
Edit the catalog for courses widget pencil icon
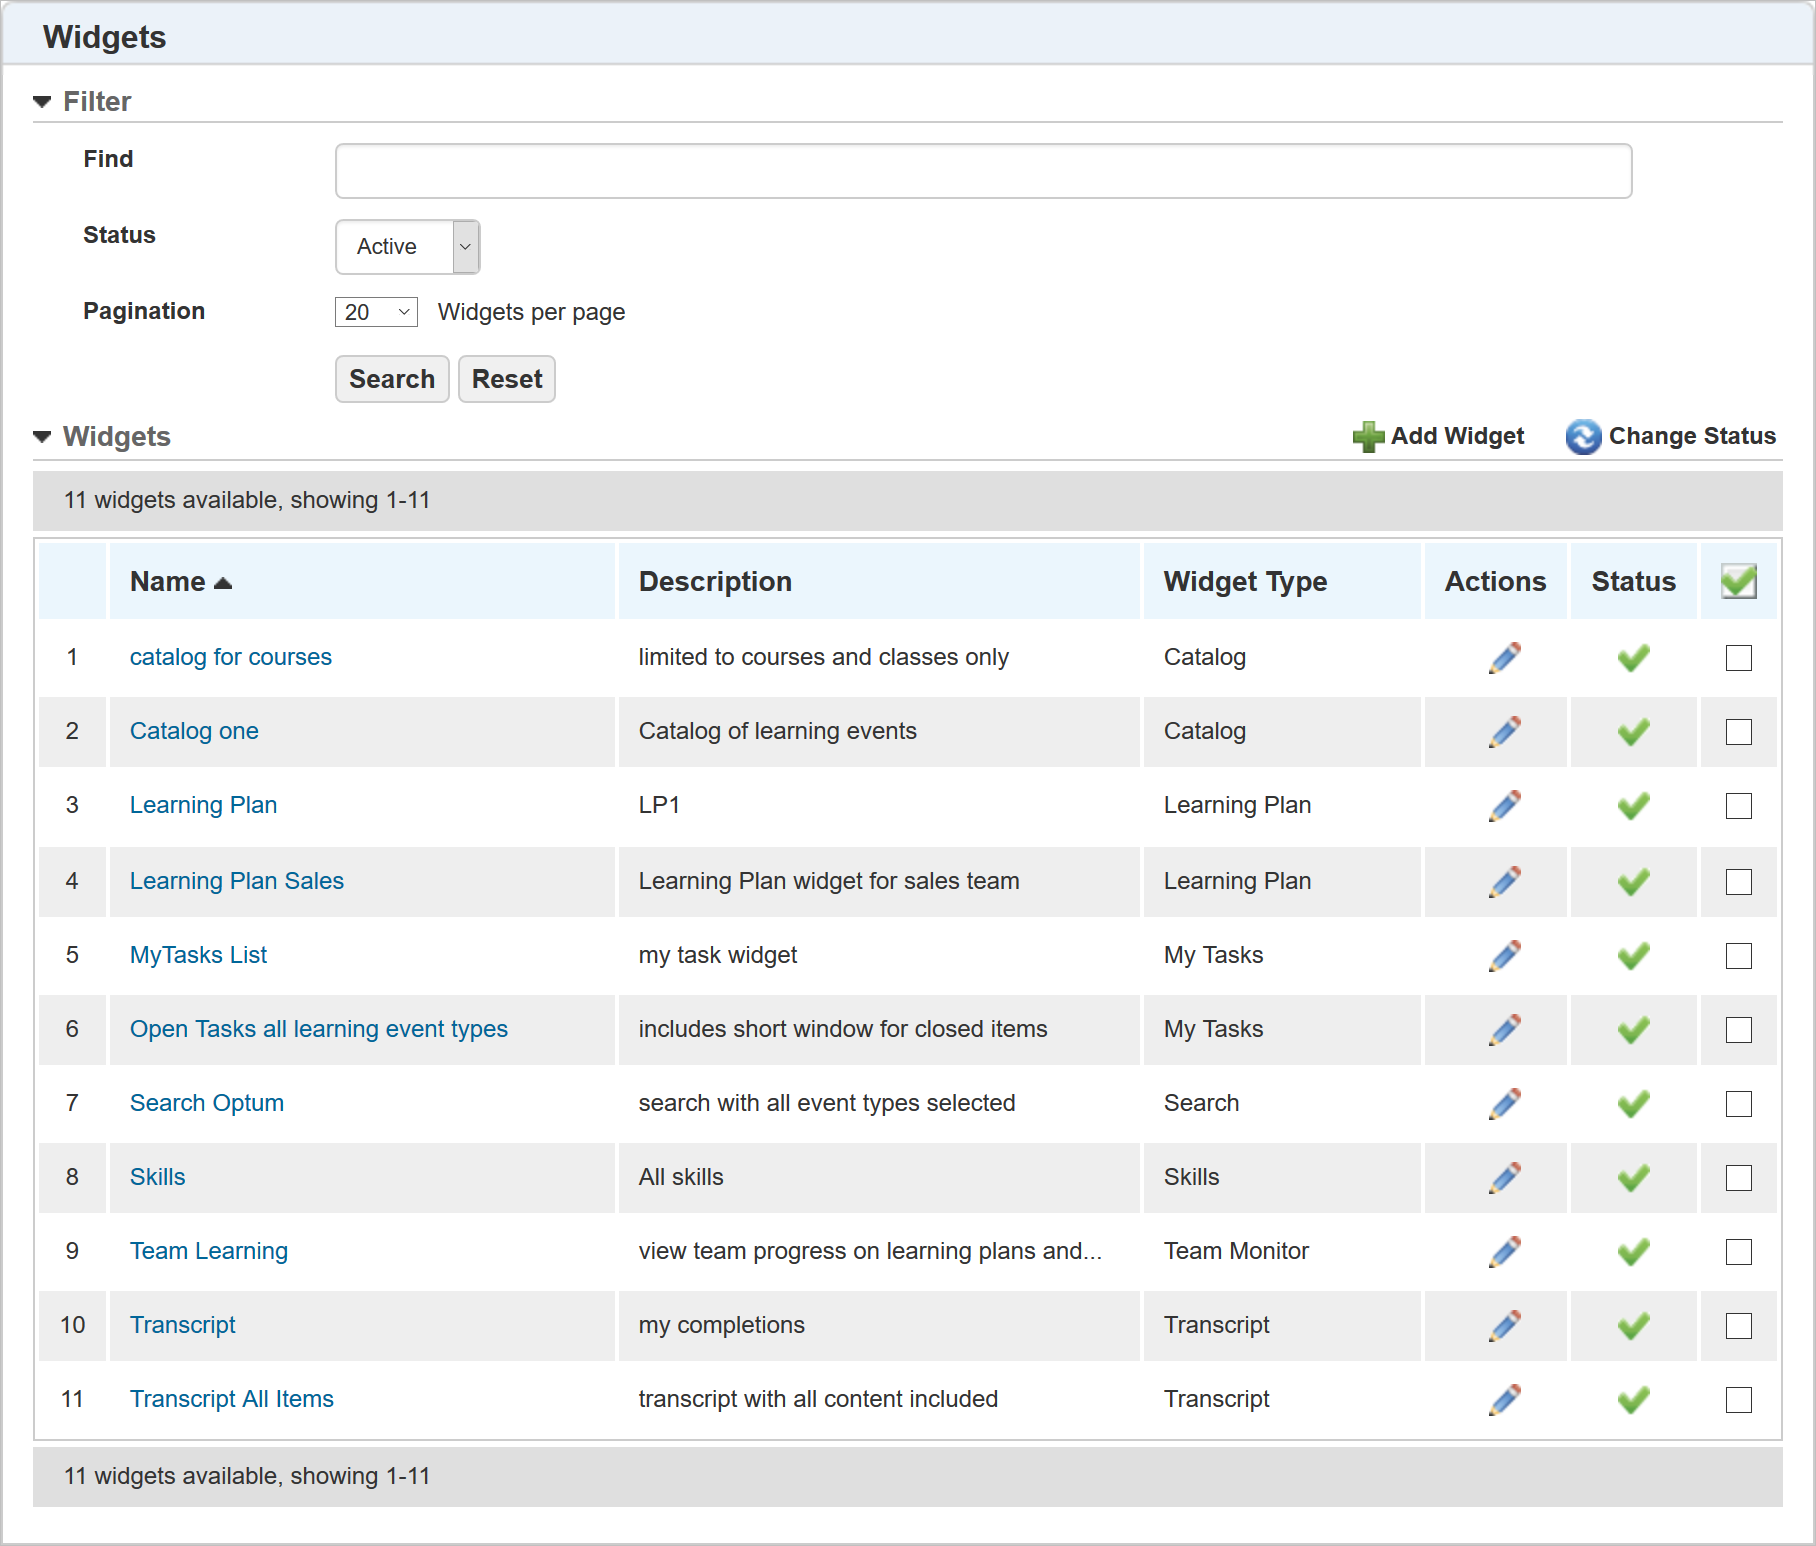click(1504, 657)
